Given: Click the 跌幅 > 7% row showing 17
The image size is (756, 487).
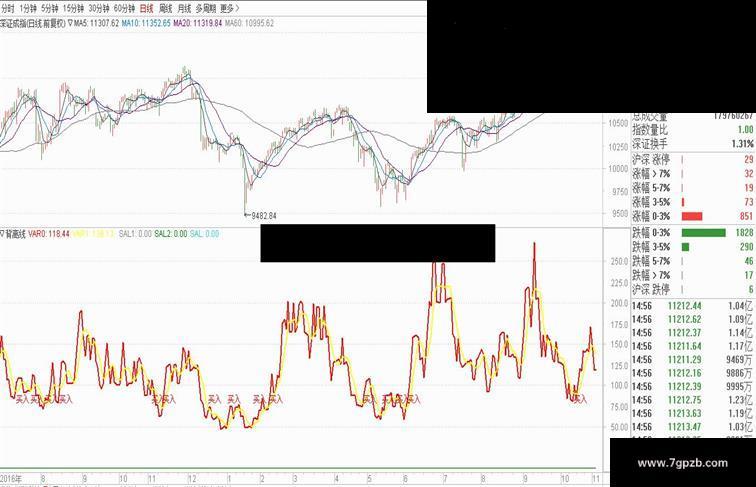Looking at the screenshot, I should [692, 275].
